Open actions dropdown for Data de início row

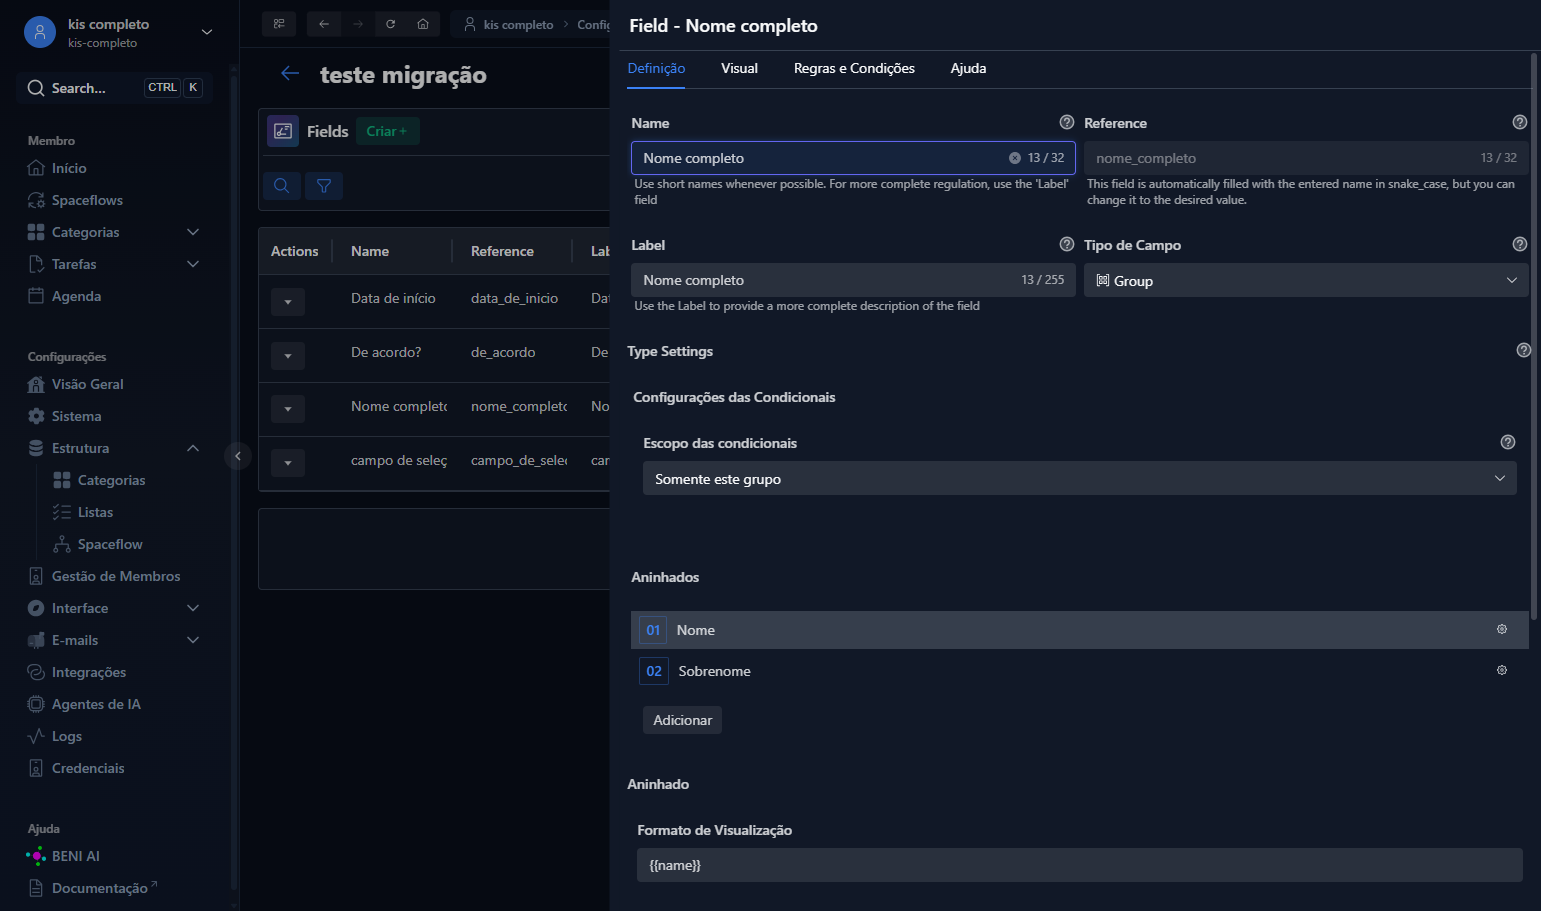point(288,301)
